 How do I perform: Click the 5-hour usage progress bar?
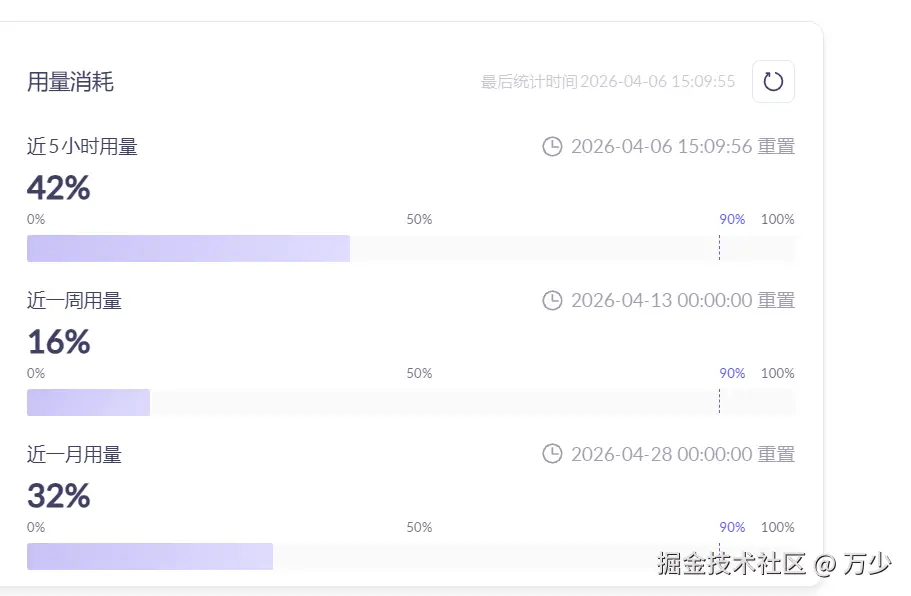coord(410,248)
